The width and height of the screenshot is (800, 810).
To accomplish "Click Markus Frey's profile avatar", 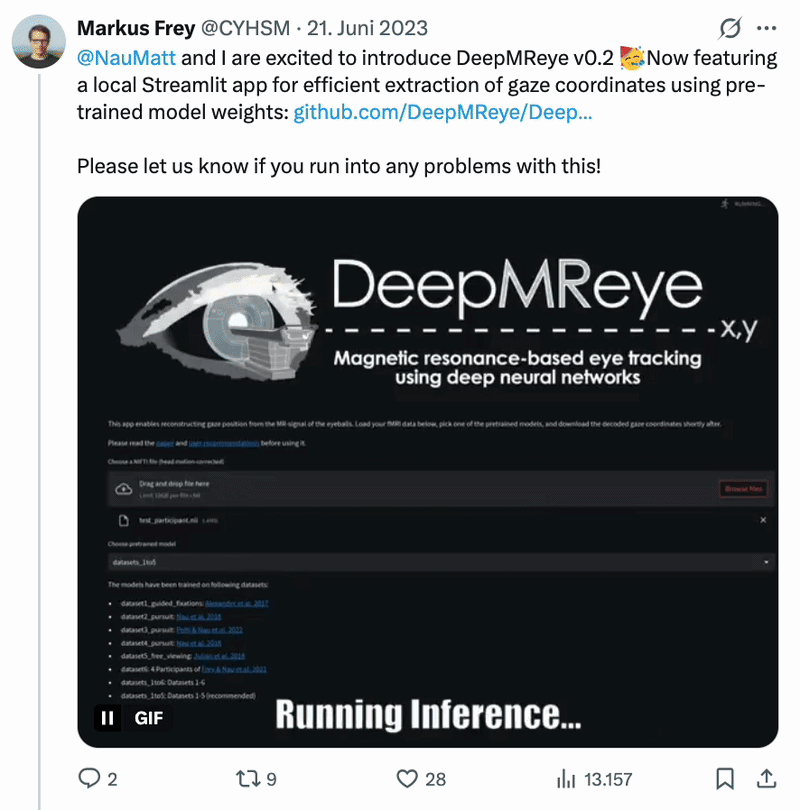I will [38, 38].
